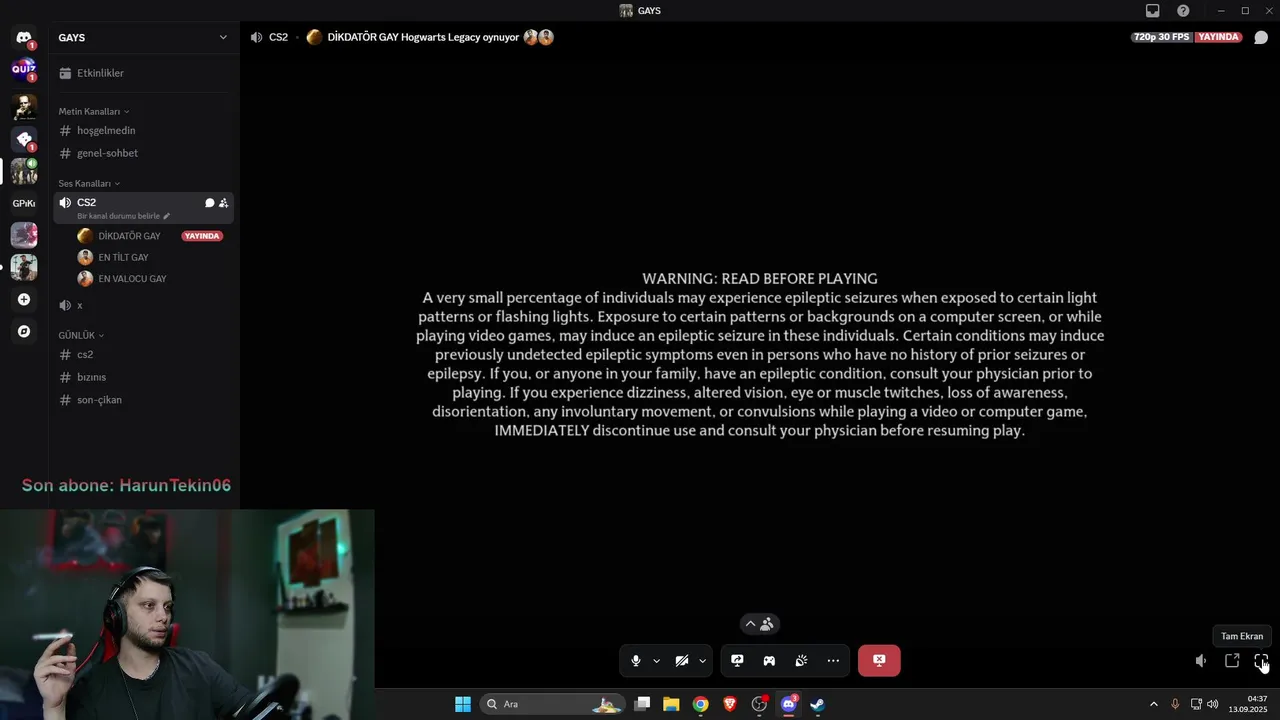
Task: Select user DİKDATÖR GAY in voice list
Action: pyautogui.click(x=128, y=236)
